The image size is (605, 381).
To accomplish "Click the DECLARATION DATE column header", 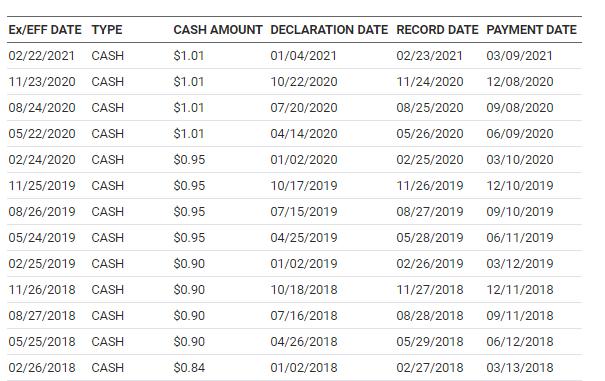I will [x=329, y=30].
